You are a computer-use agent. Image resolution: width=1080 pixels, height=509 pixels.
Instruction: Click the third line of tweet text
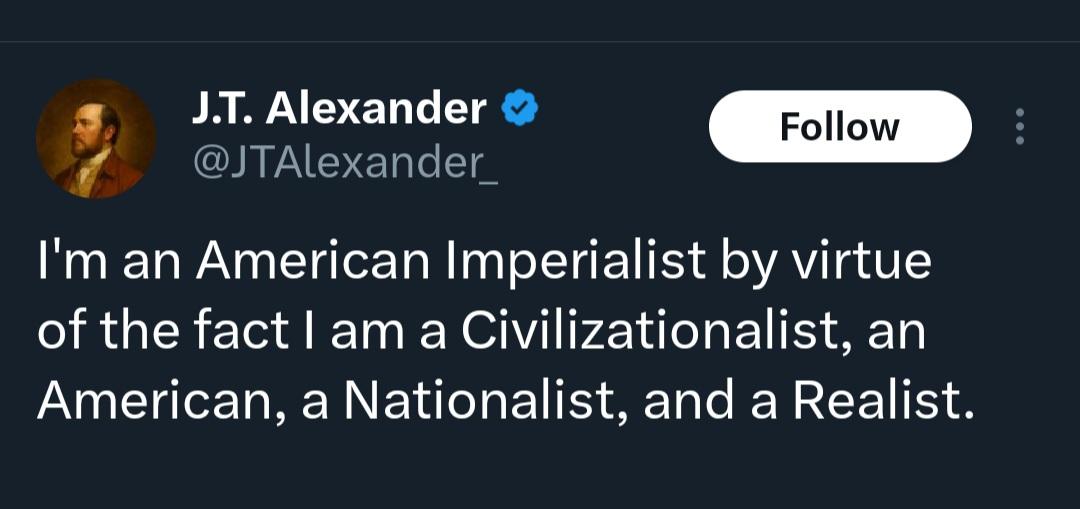click(x=504, y=401)
